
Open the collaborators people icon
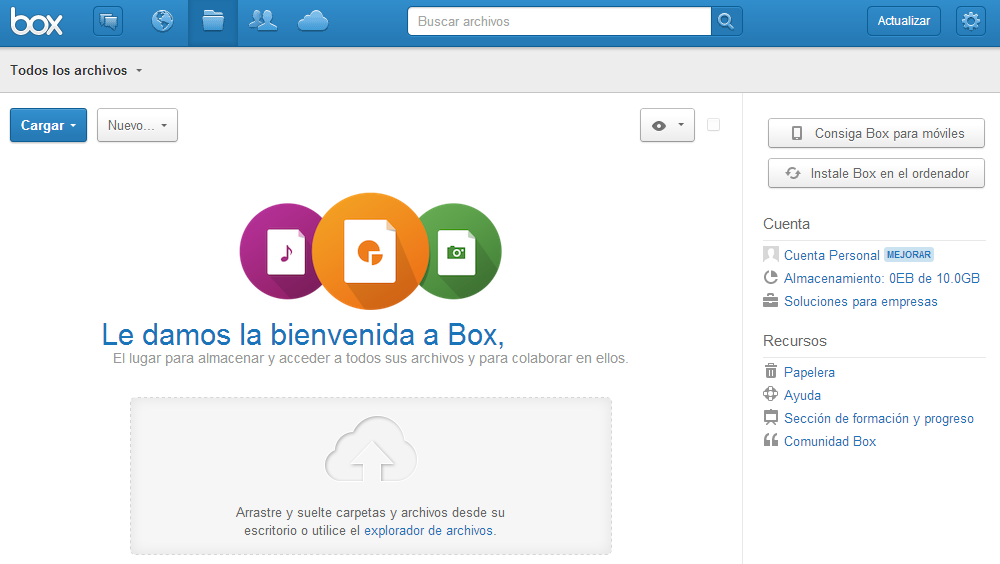pos(263,21)
